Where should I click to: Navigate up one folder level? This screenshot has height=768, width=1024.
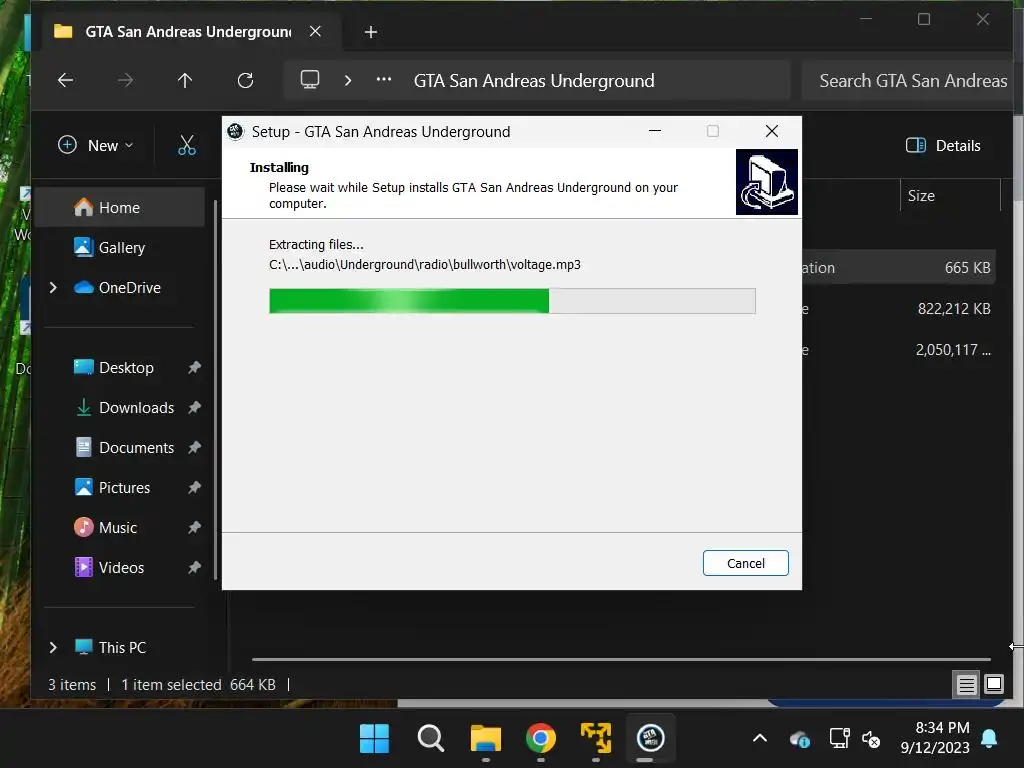185,80
